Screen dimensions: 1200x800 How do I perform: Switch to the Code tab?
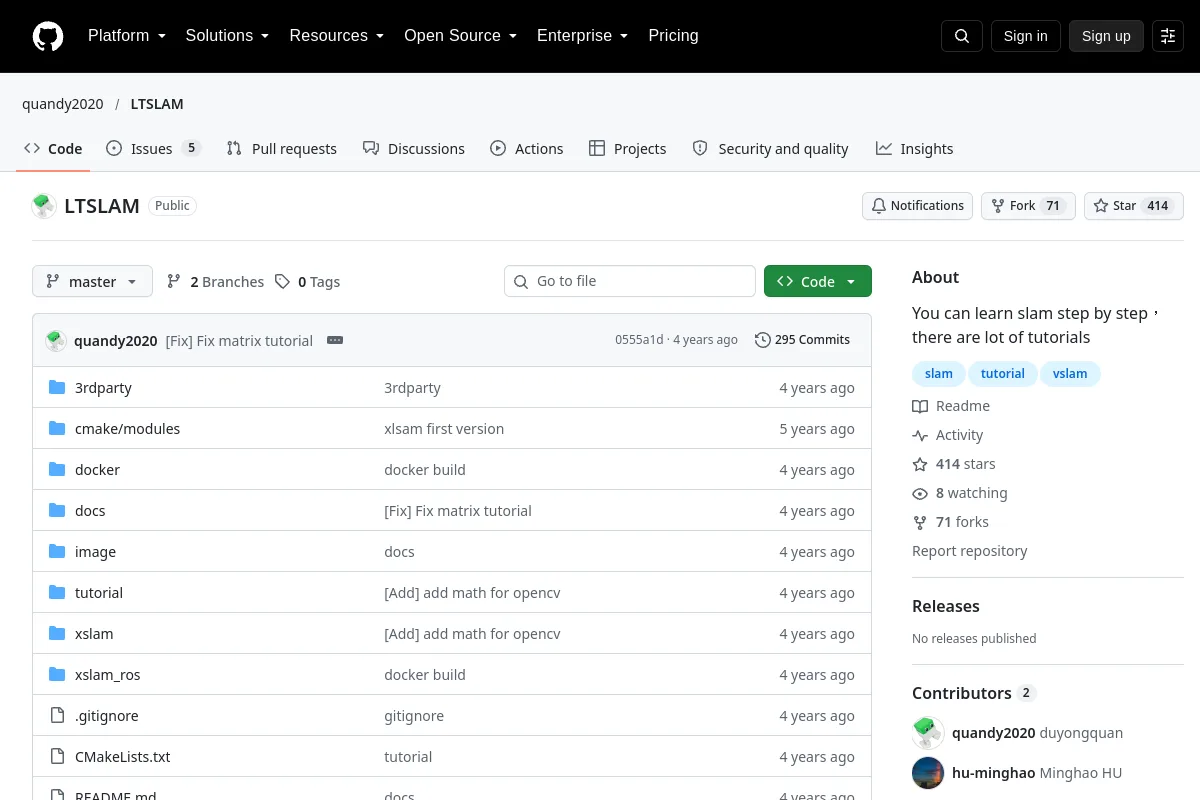[x=53, y=149]
